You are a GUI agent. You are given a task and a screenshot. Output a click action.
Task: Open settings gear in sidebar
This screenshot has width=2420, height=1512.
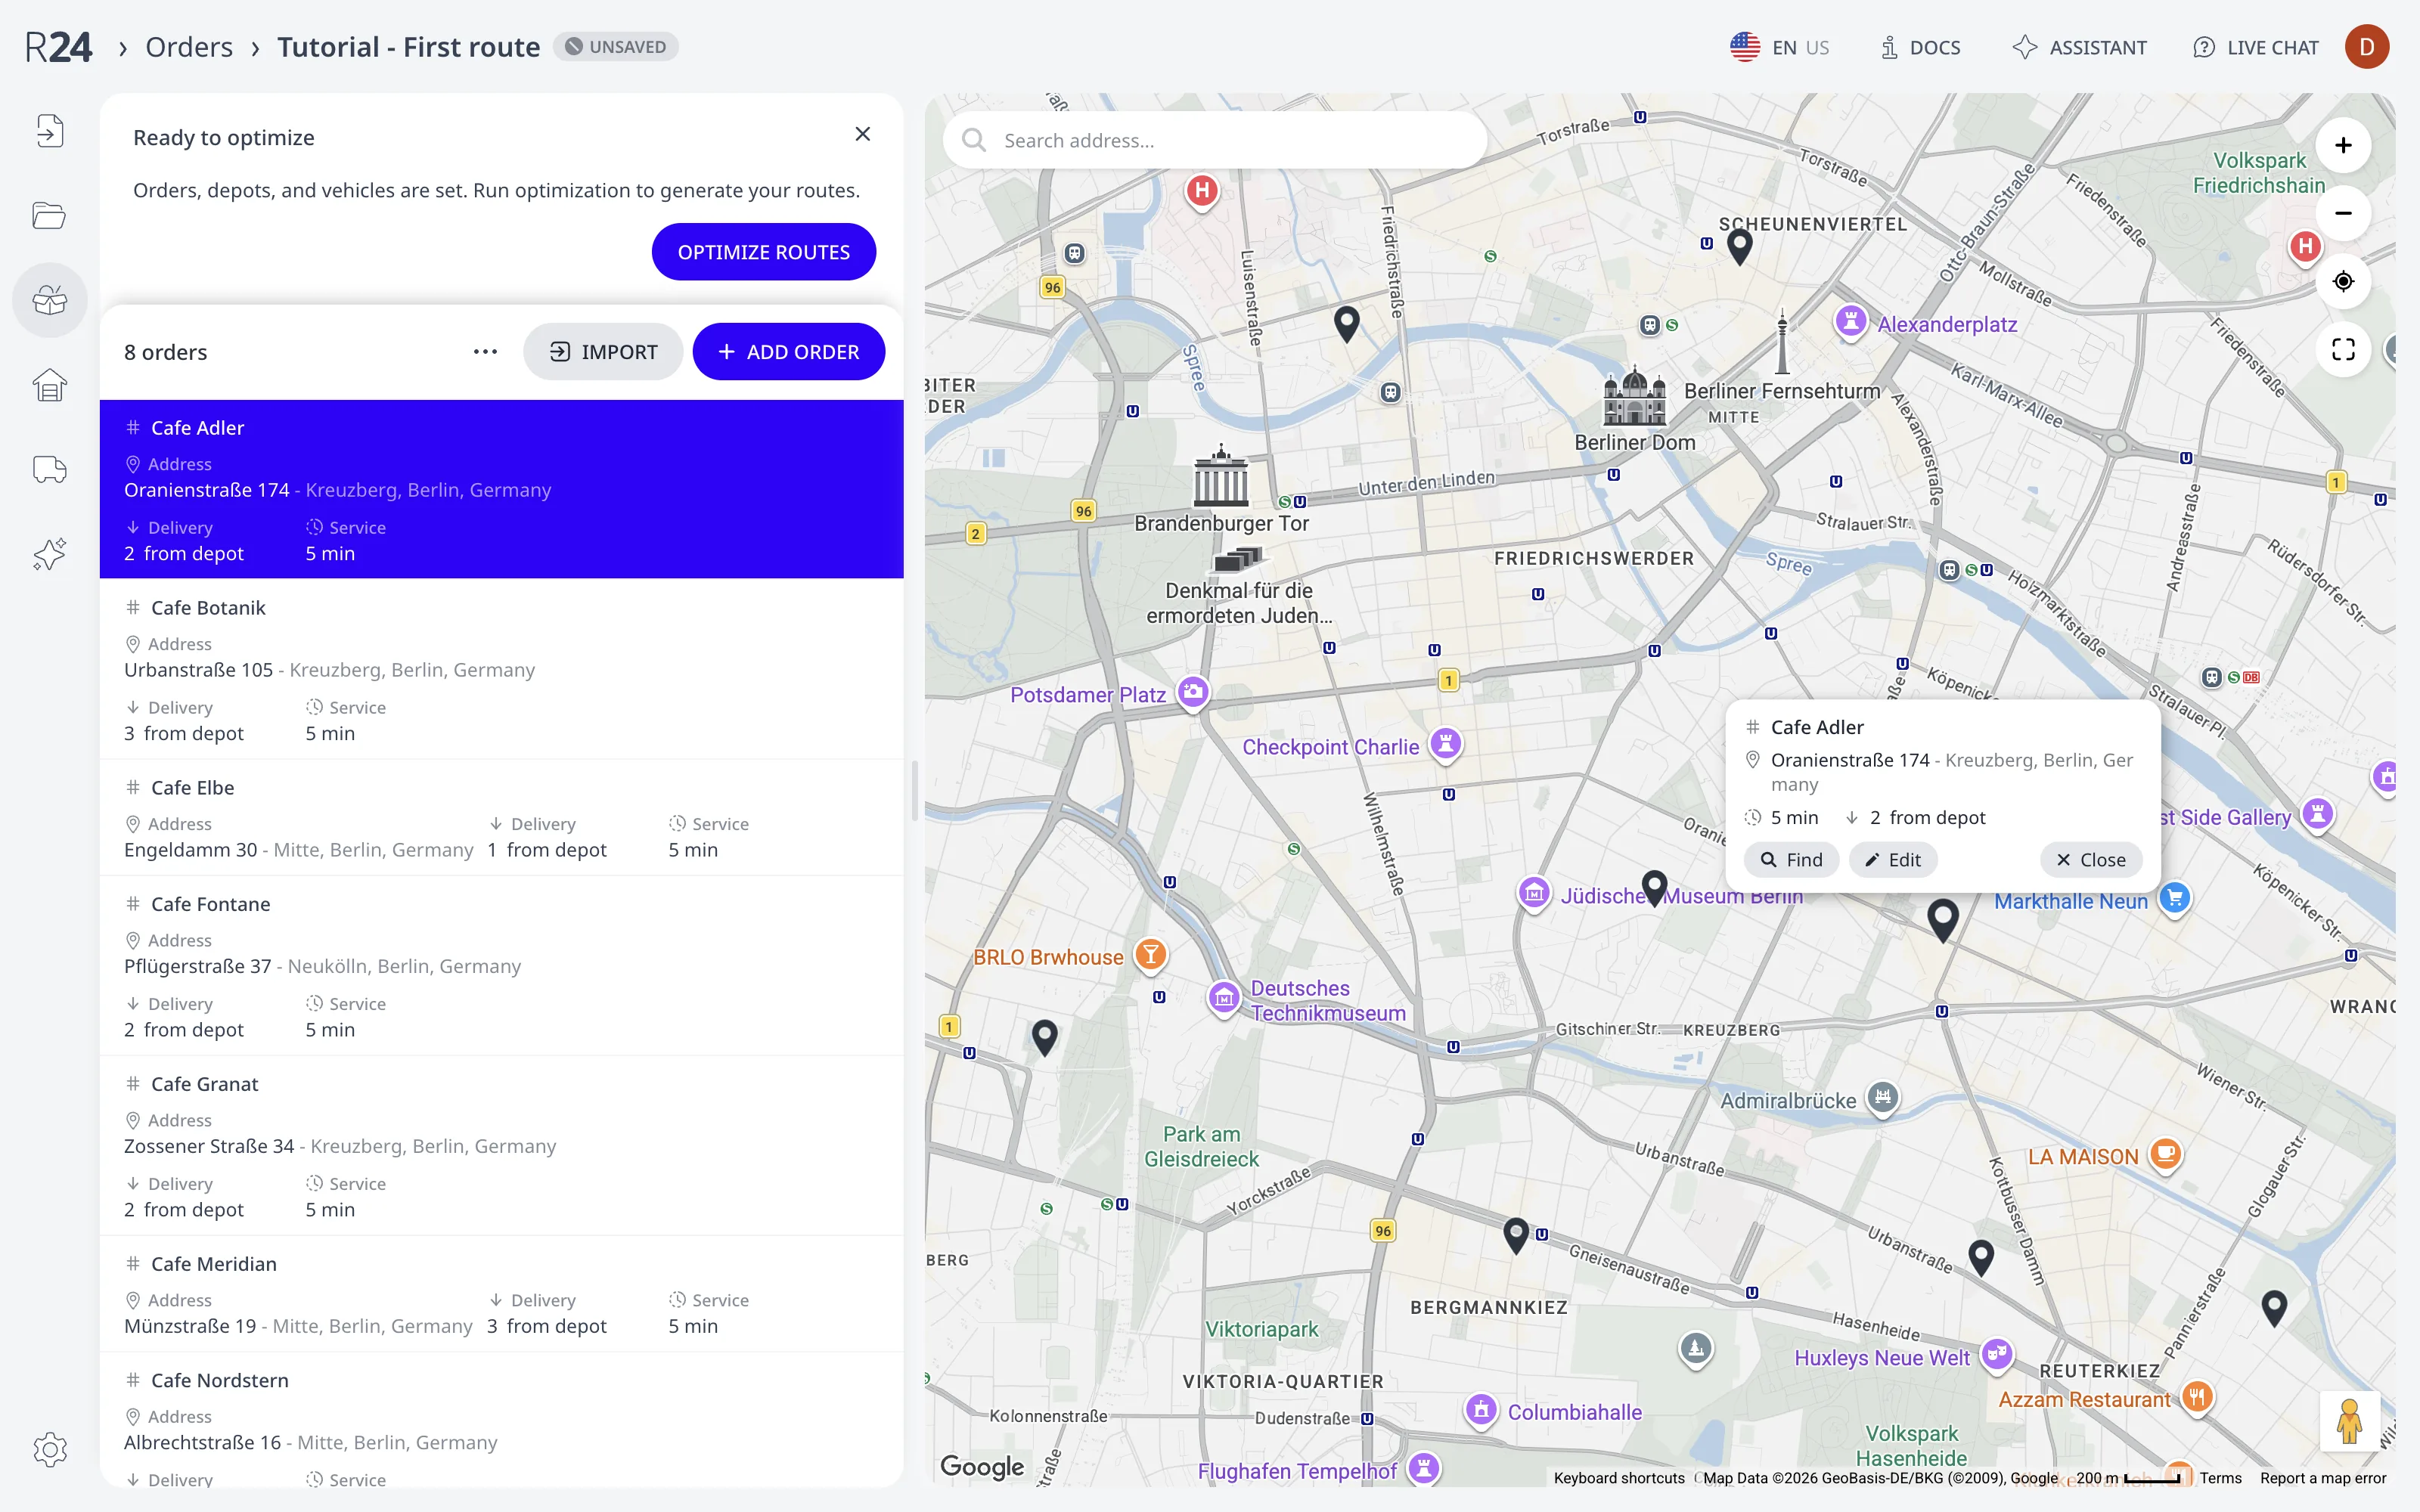pyautogui.click(x=49, y=1449)
